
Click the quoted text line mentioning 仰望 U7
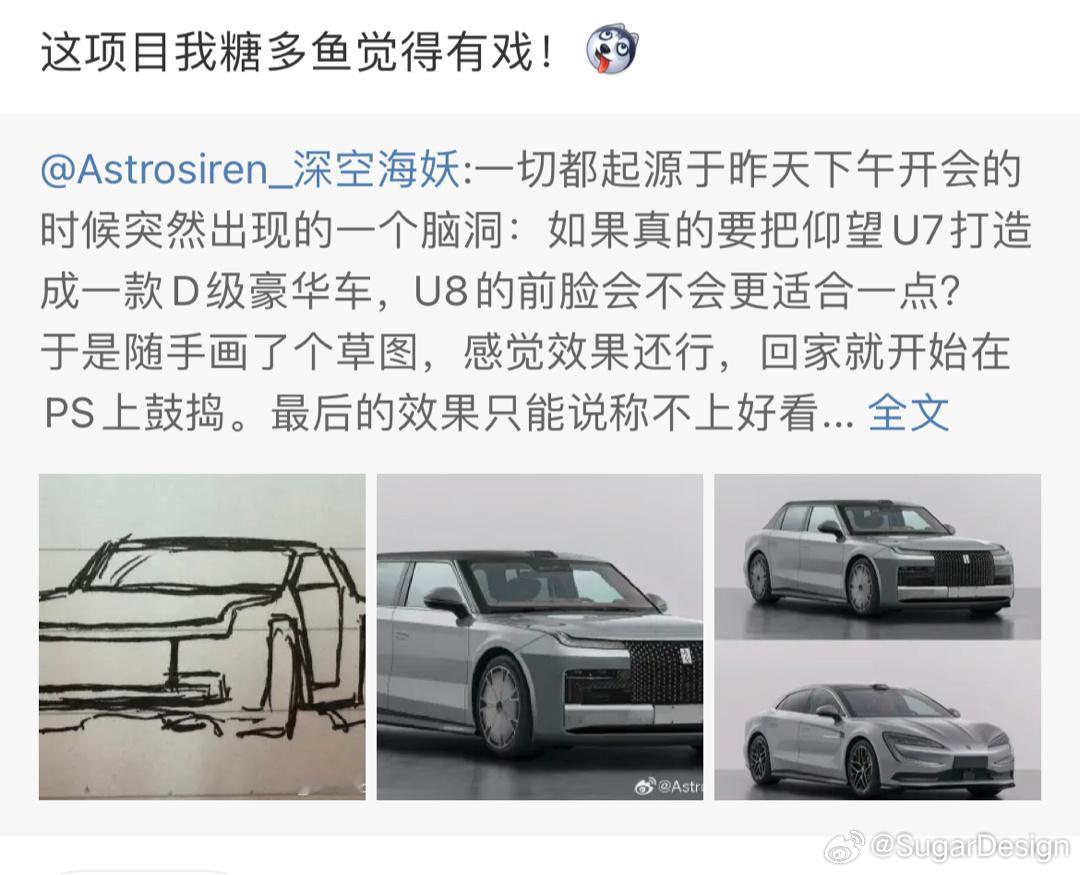tap(536, 229)
